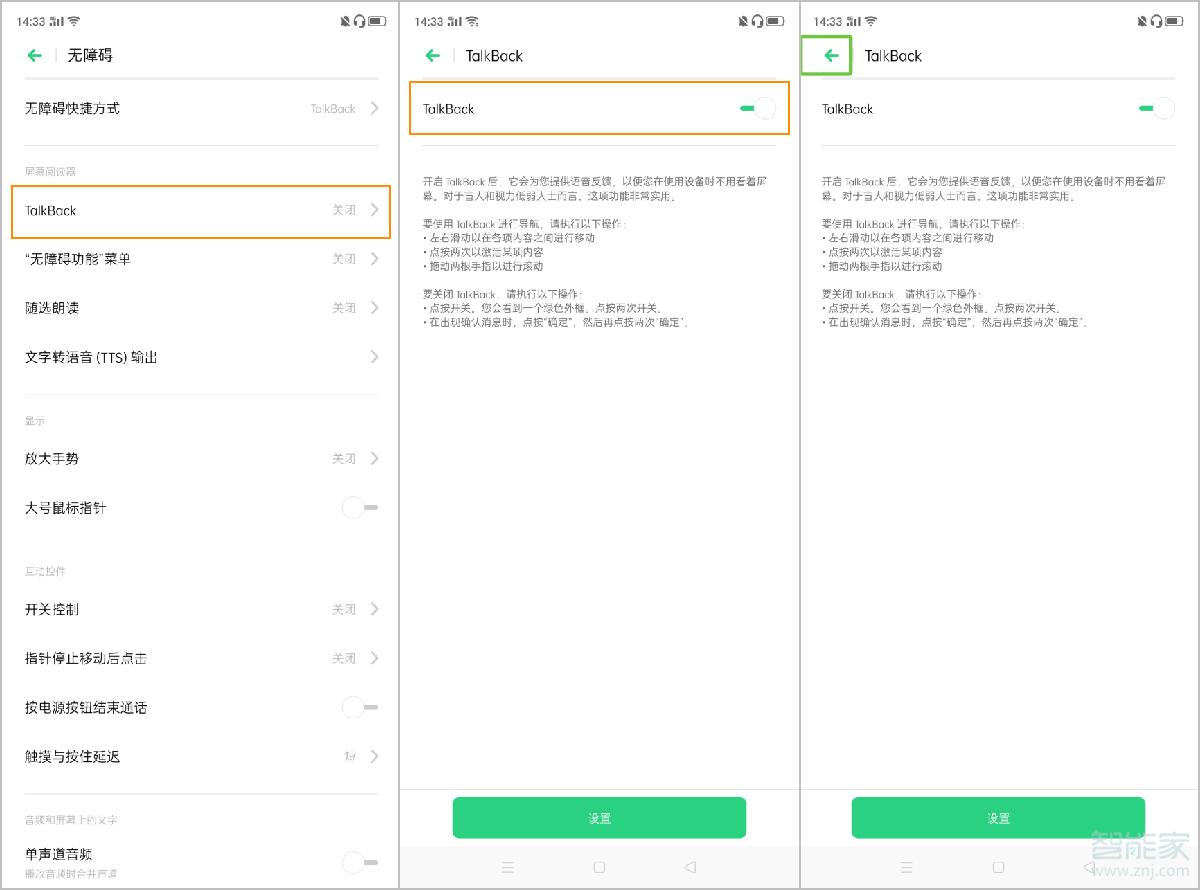Open the highlighted TalkBack list entry
This screenshot has width=1200, height=890.
(x=200, y=212)
